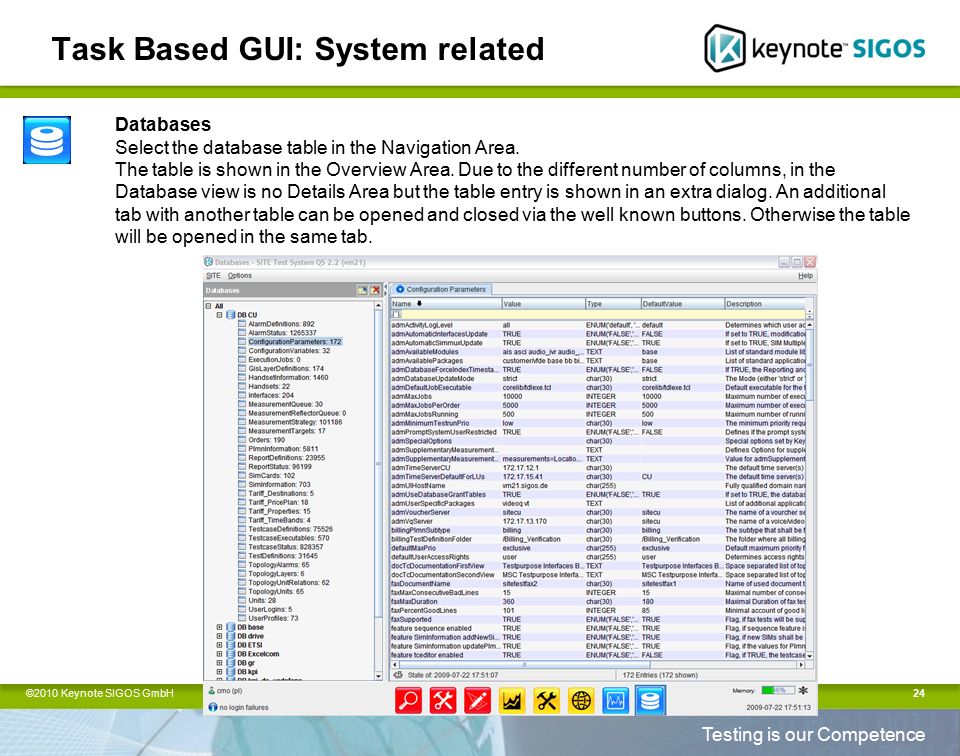Open the Options menu
The height and width of the screenshot is (756, 960).
239,275
